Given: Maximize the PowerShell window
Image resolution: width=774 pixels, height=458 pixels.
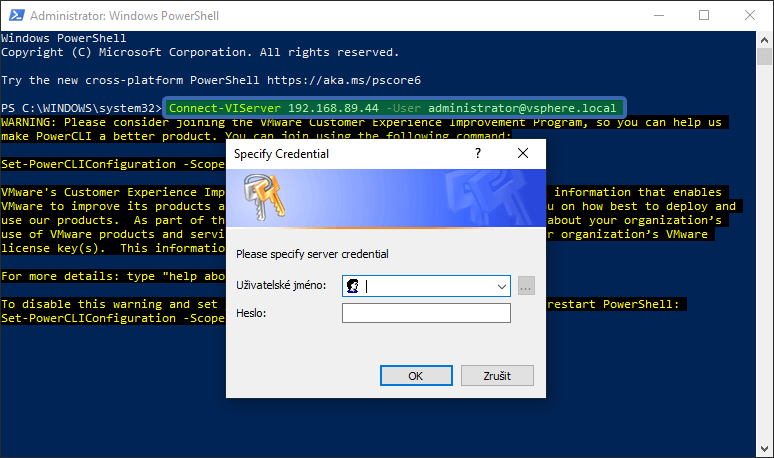Looking at the screenshot, I should pos(704,15).
